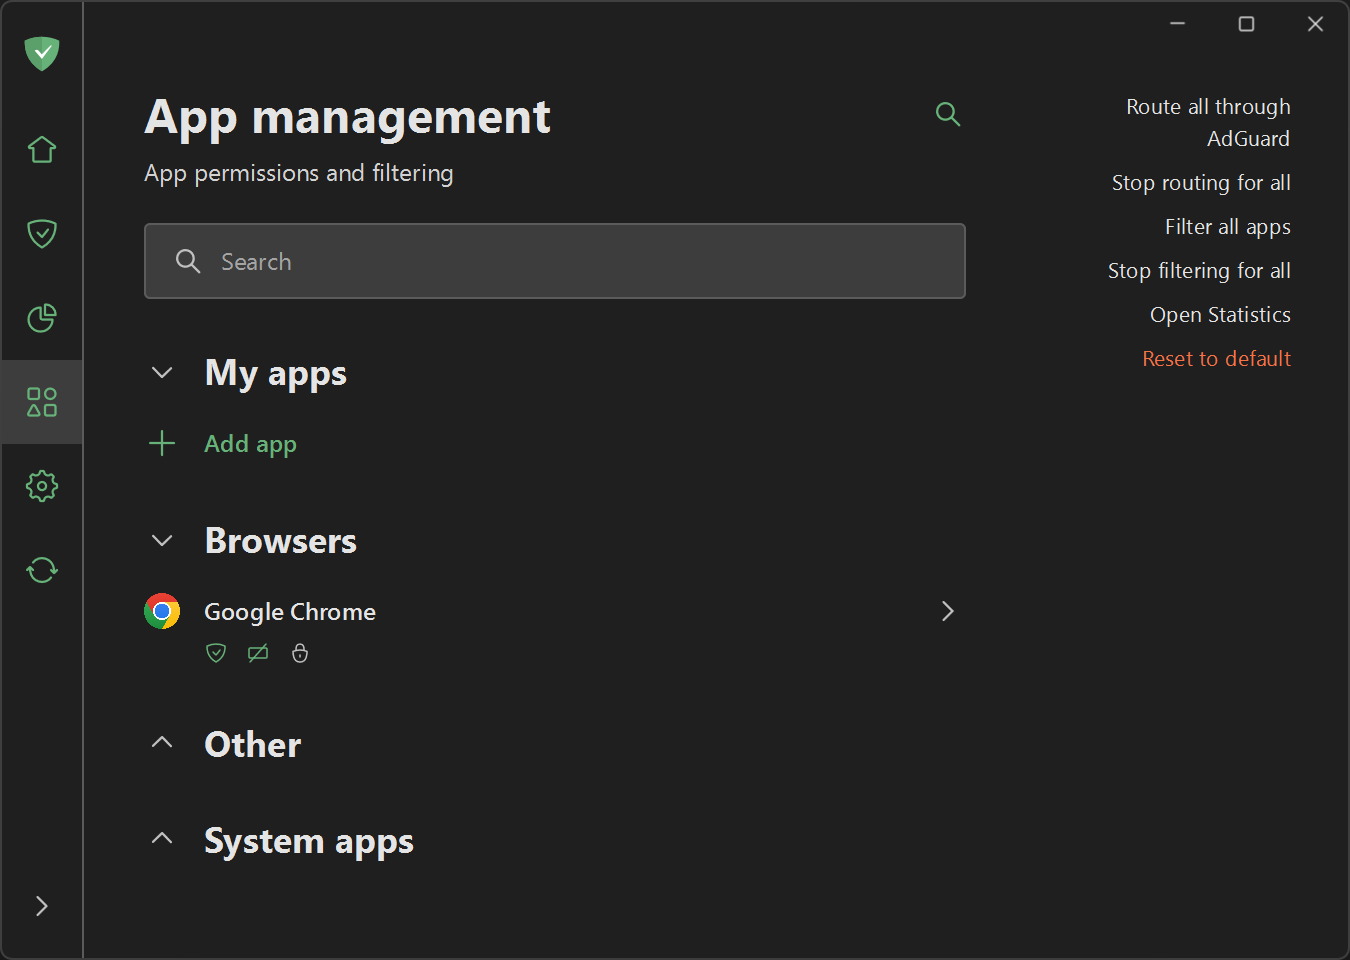Open the Home section in the sidebar
Image resolution: width=1350 pixels, height=960 pixels.
click(x=41, y=148)
